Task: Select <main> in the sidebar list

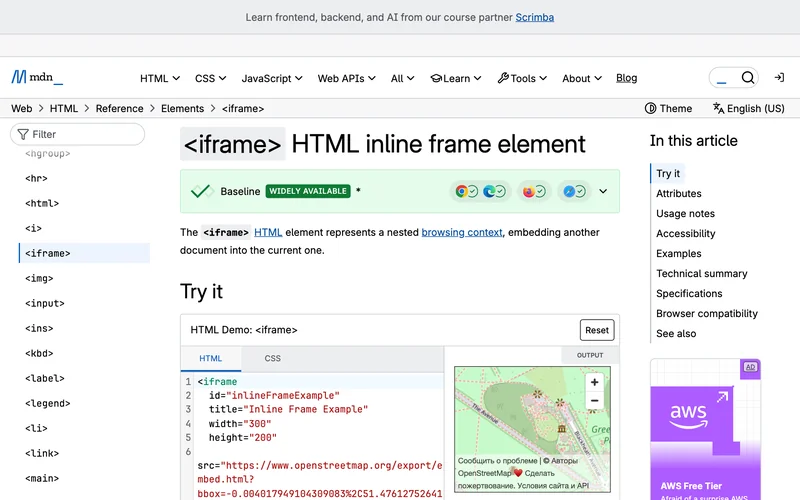Action: click(42, 478)
